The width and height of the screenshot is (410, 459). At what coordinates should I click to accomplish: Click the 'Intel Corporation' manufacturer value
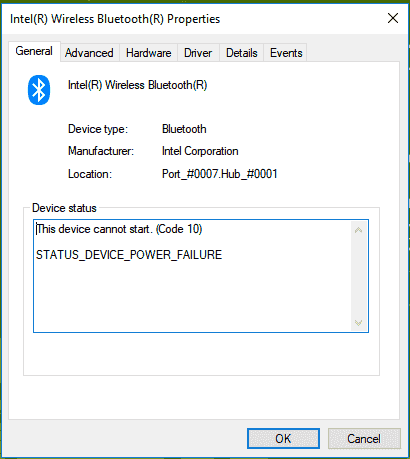(x=200, y=151)
